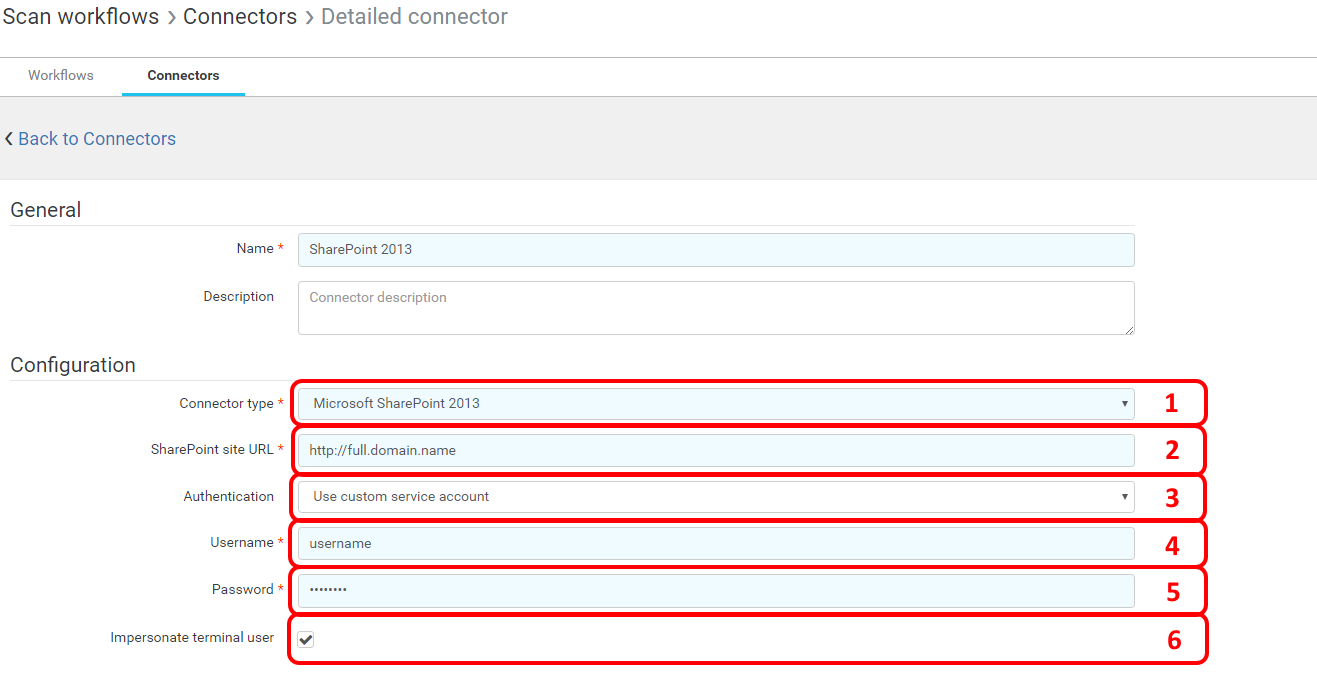The height and width of the screenshot is (675, 1317).
Task: Click the Impersonate terminal user label
Action: click(192, 638)
